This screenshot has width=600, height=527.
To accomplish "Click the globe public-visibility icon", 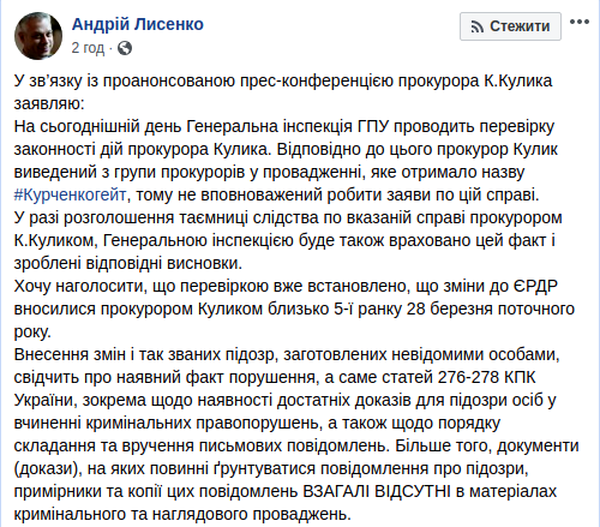I will click(123, 47).
